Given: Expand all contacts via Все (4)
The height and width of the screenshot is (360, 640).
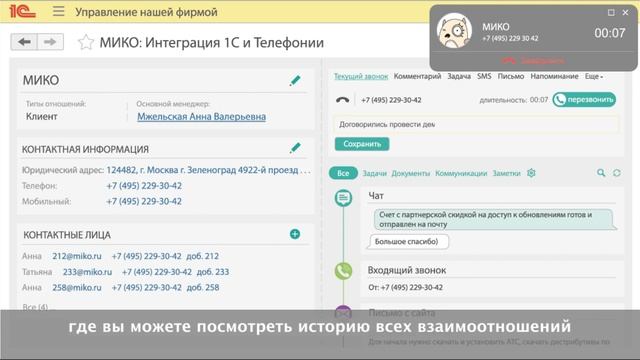Looking at the screenshot, I should coord(35,307).
